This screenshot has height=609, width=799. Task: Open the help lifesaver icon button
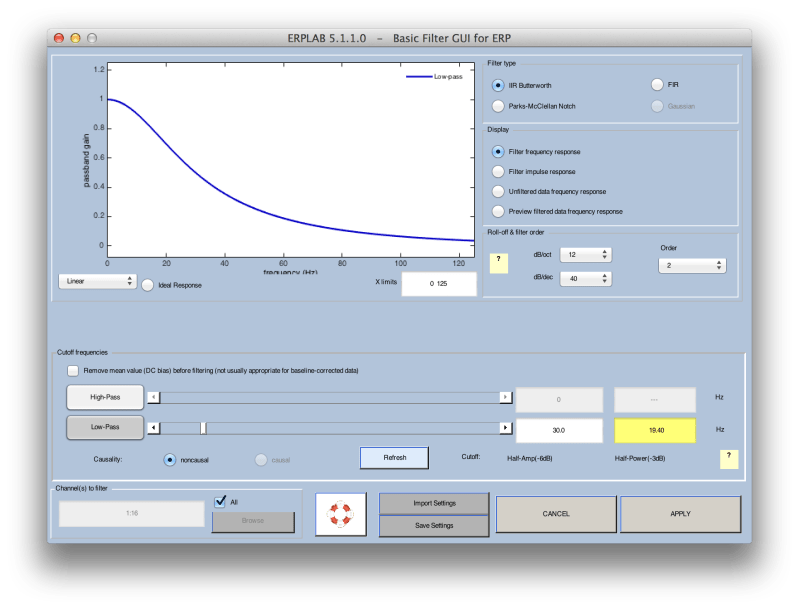click(340, 514)
